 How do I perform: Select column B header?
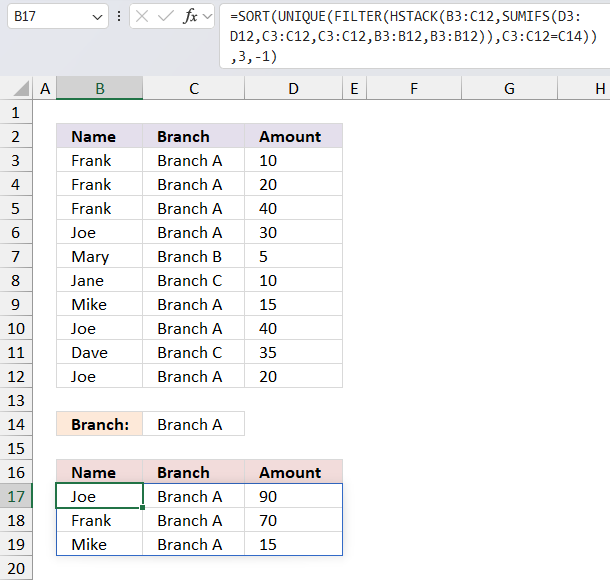[100, 88]
